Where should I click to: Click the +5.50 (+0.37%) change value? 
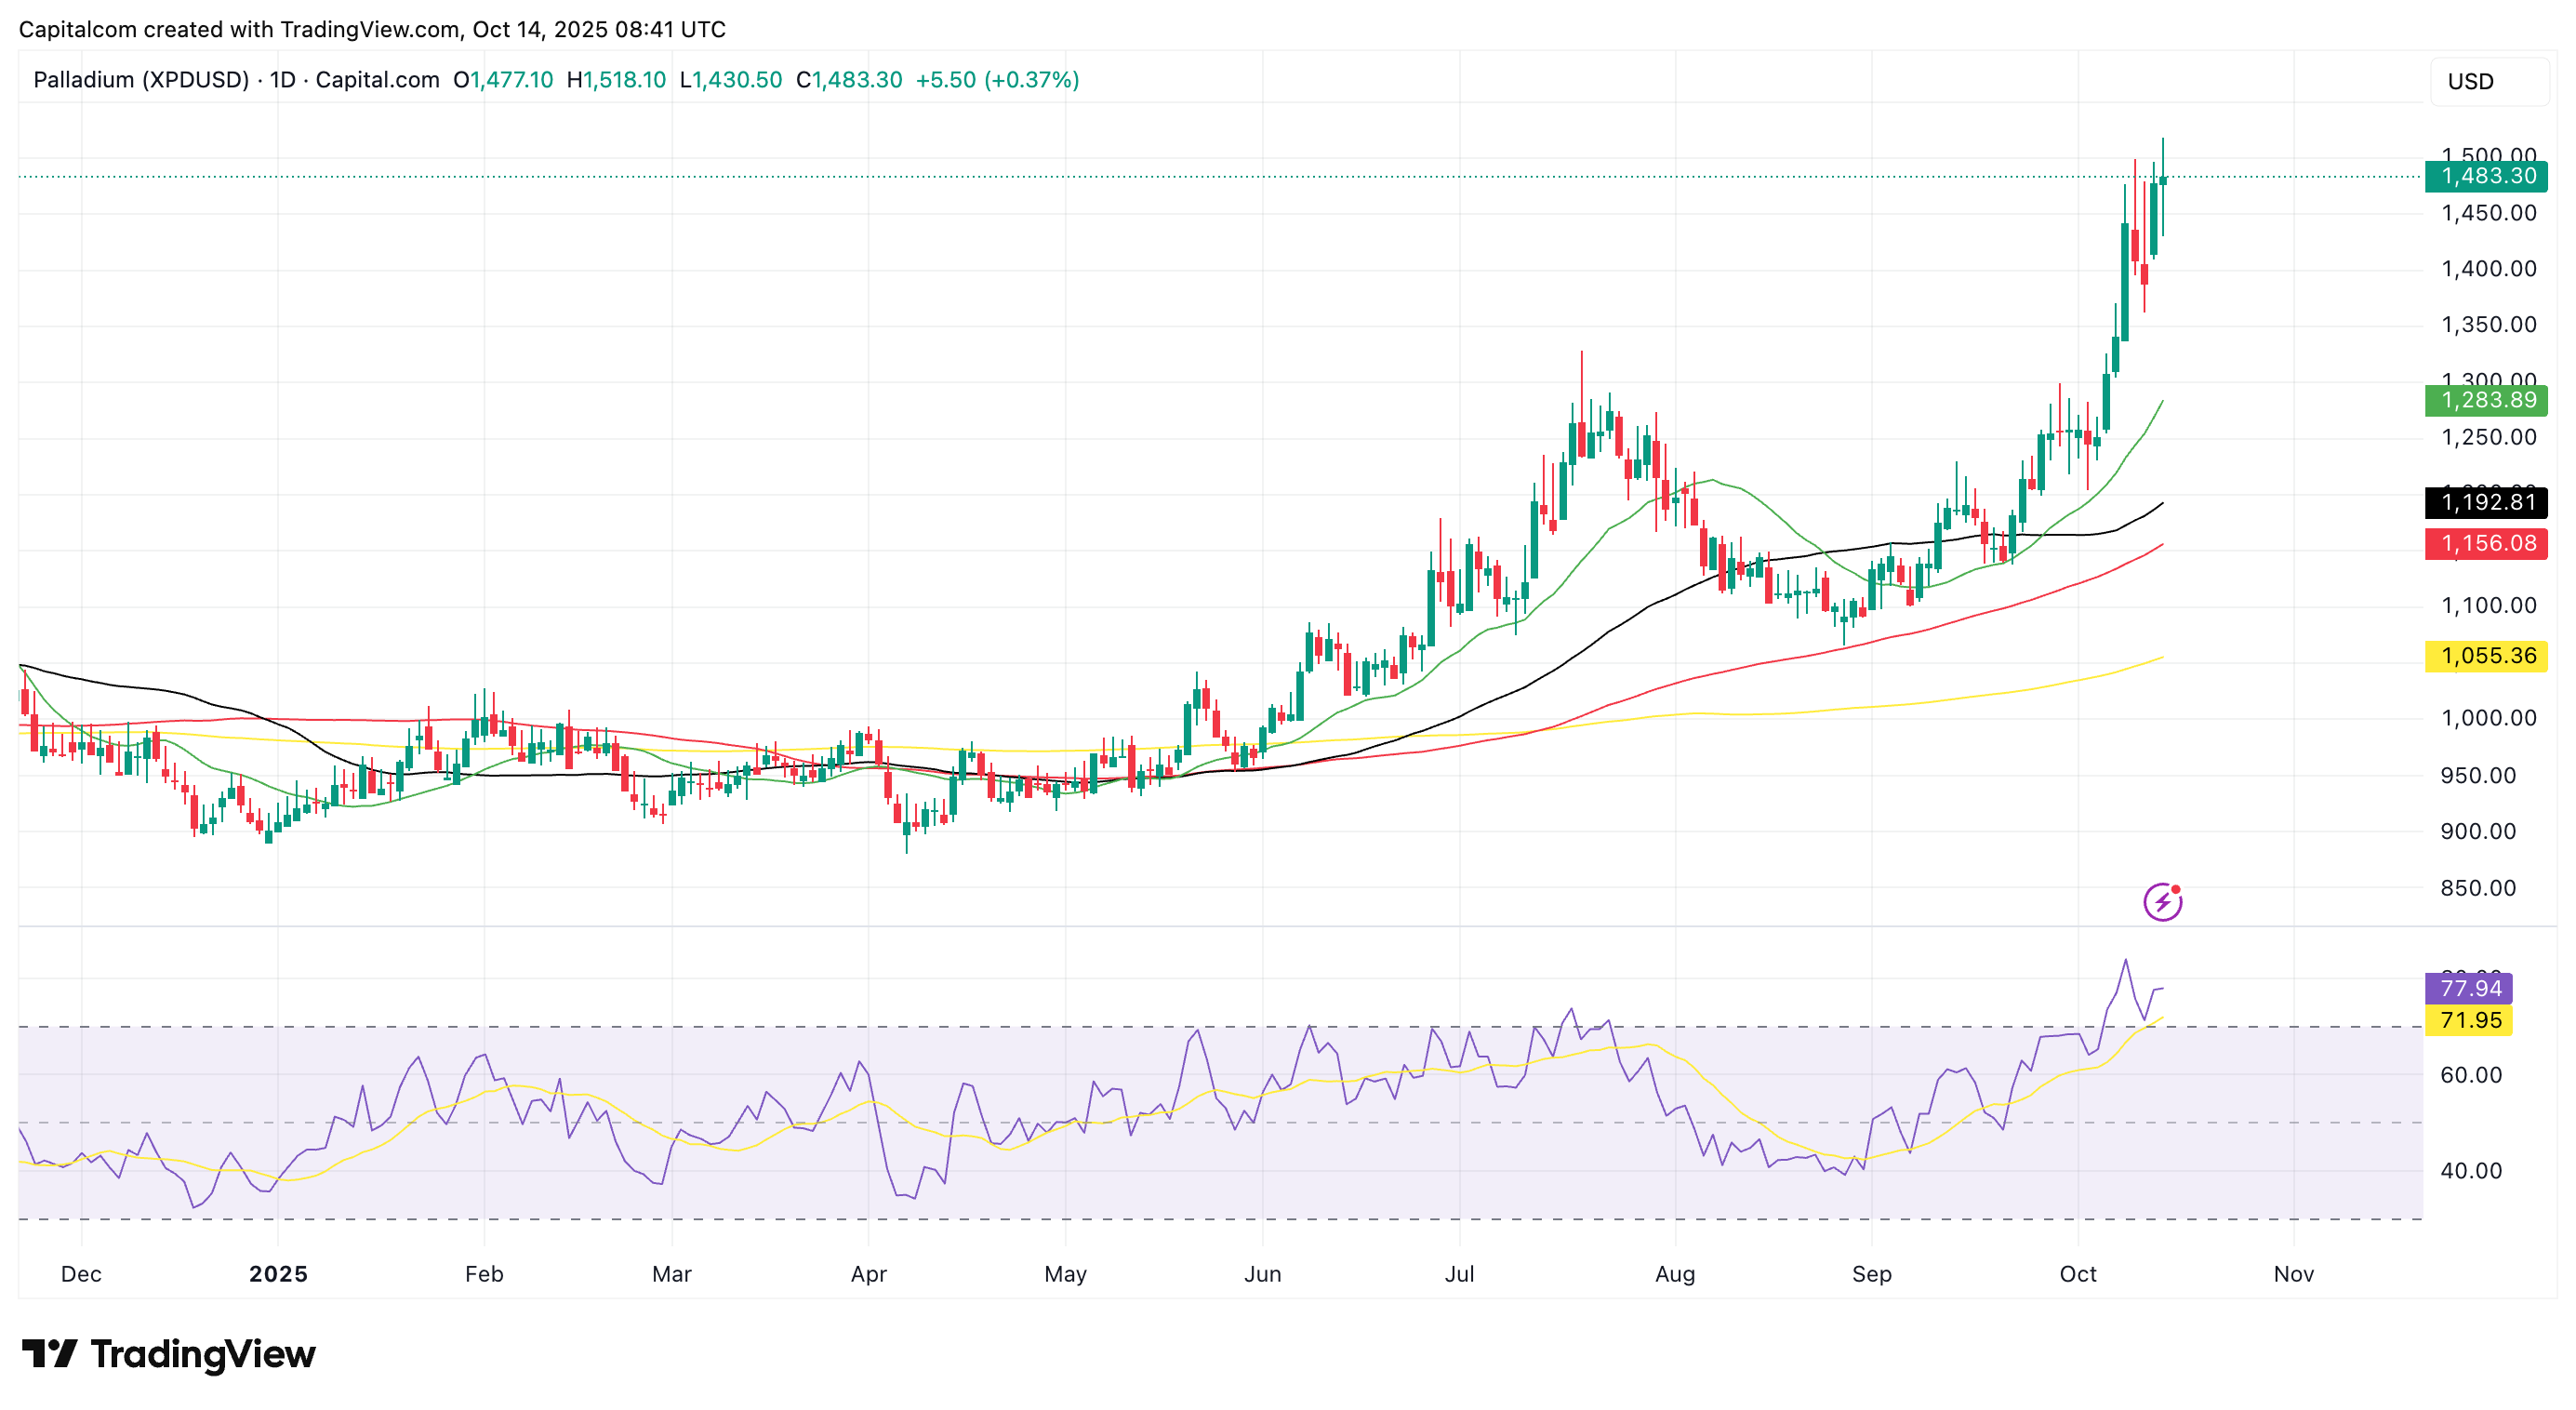click(997, 79)
